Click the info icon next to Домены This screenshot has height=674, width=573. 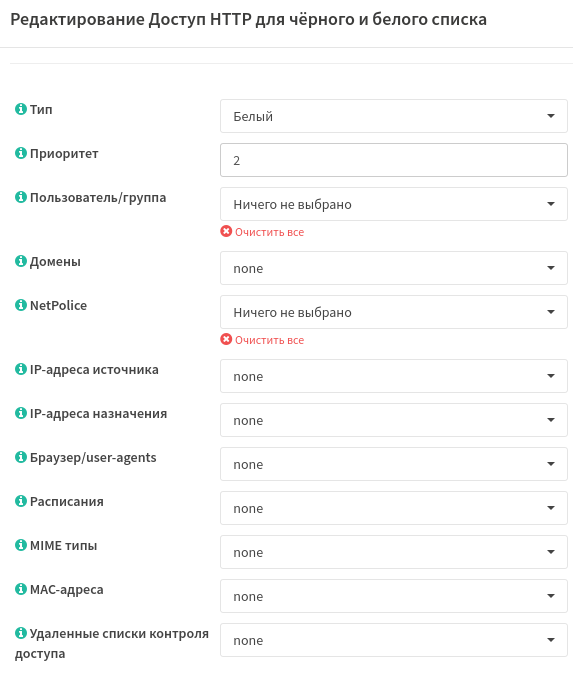click(21, 261)
